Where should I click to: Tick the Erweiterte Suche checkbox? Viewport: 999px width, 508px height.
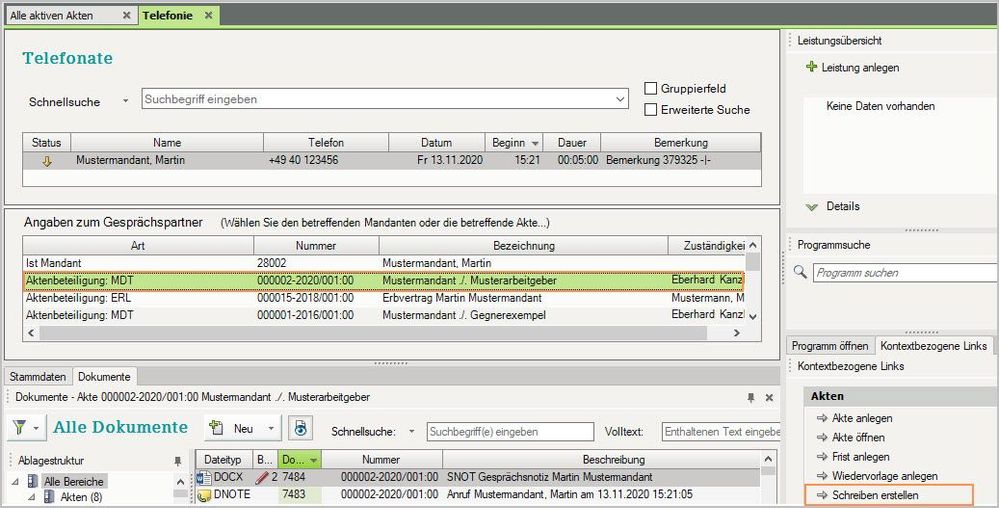point(651,109)
